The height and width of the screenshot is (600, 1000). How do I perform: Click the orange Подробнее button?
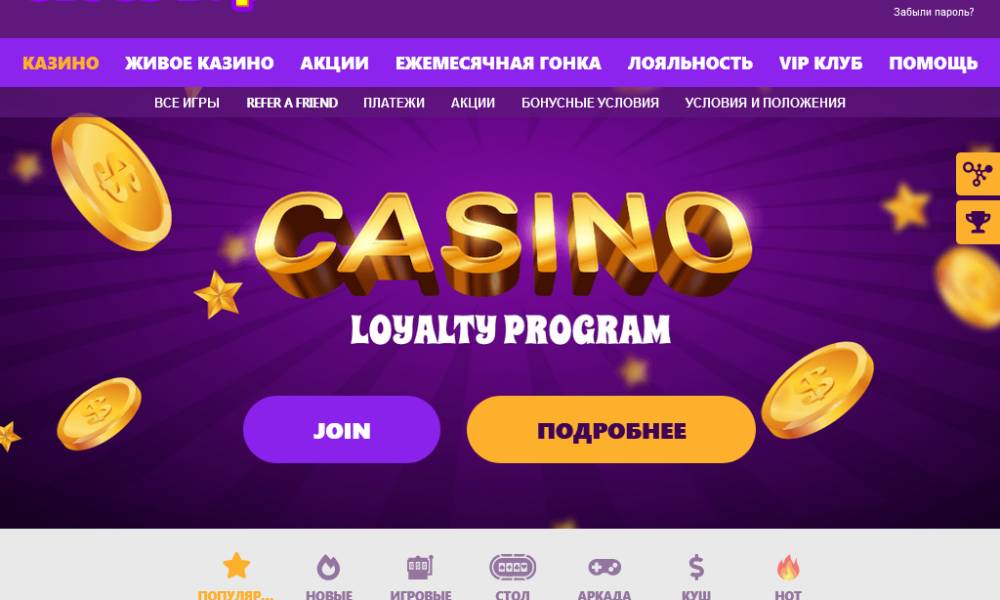(x=611, y=430)
